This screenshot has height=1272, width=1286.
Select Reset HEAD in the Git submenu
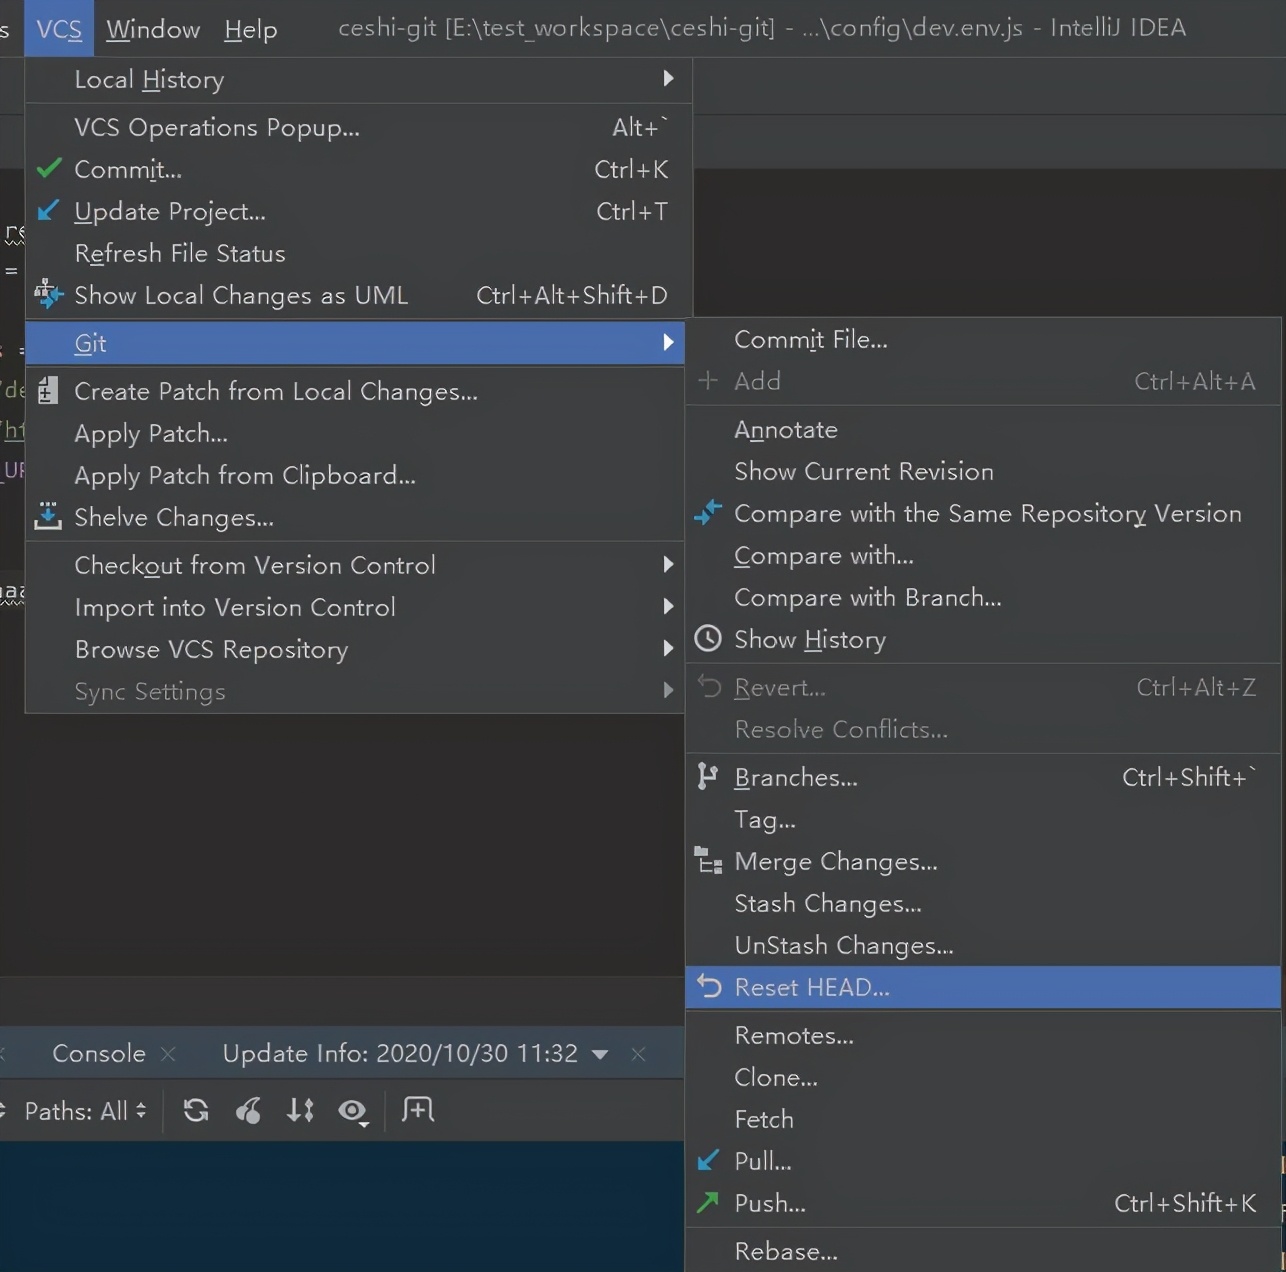coord(811,988)
